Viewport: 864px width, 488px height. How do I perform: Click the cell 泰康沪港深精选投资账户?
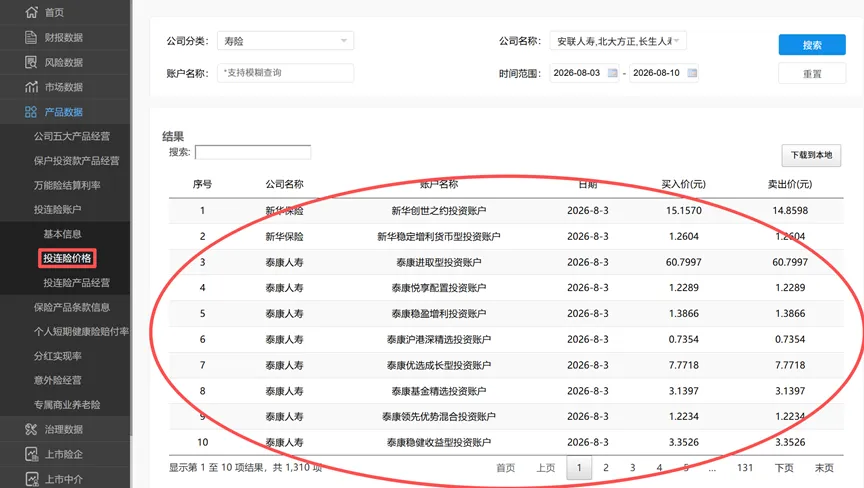(439, 339)
